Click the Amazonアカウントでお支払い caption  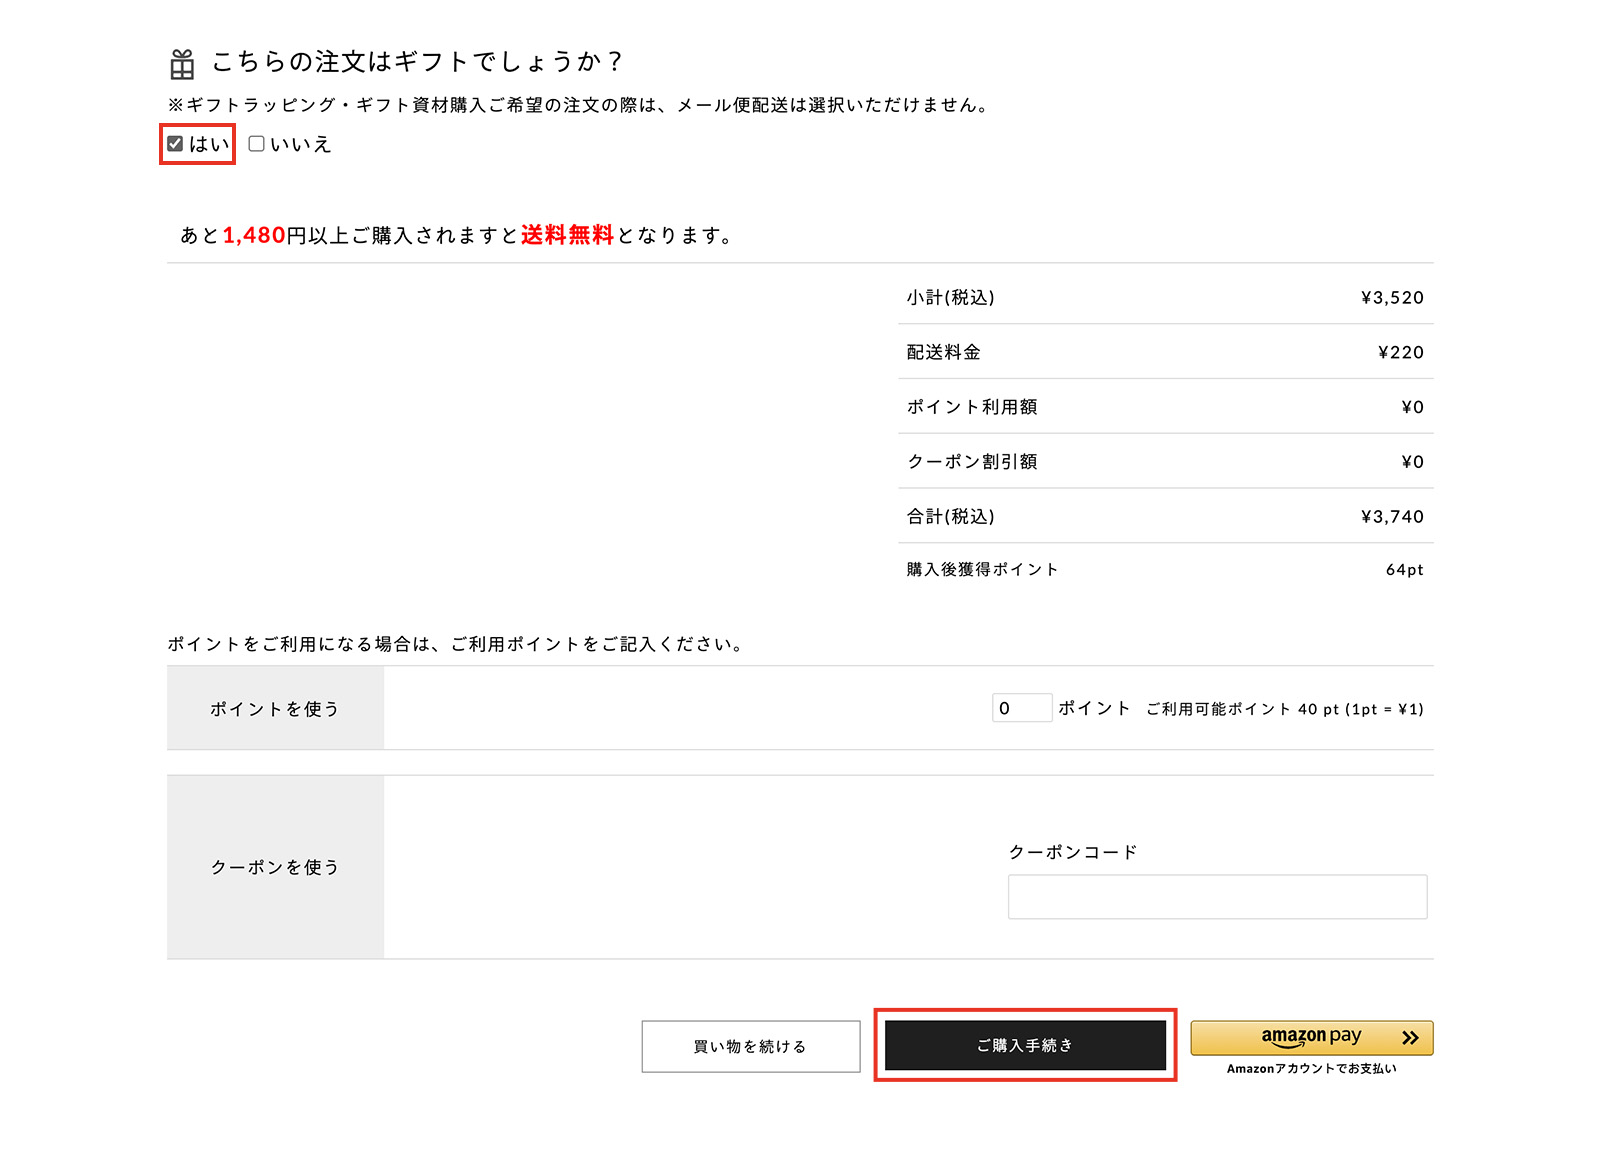tap(1311, 1069)
